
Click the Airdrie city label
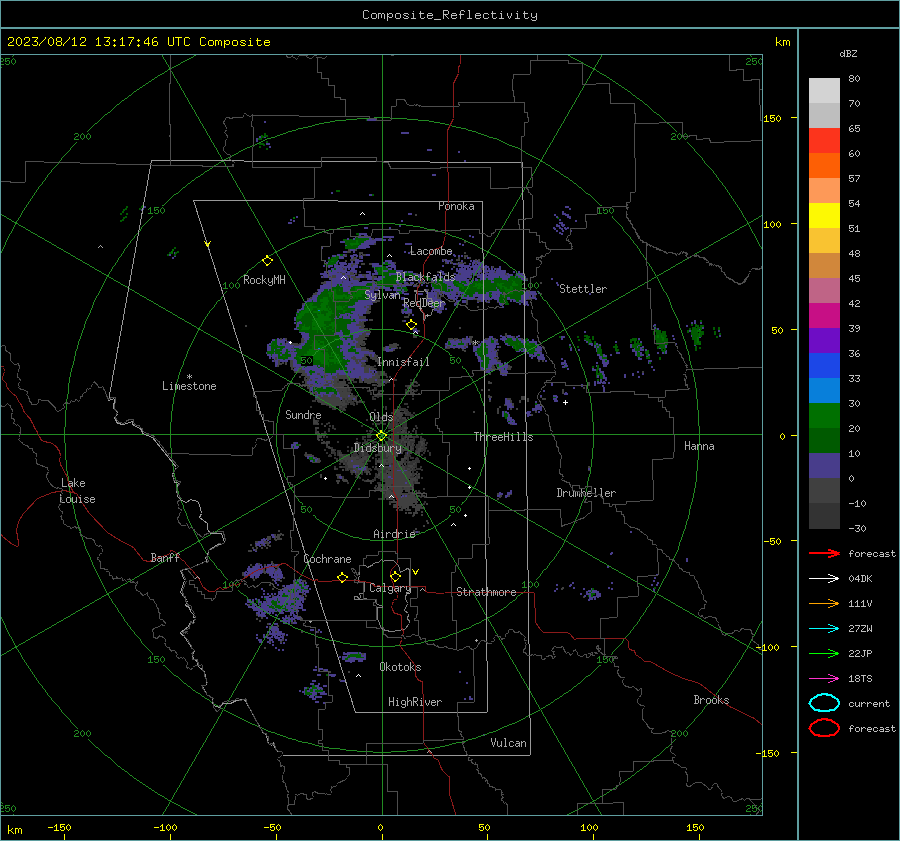pyautogui.click(x=394, y=534)
